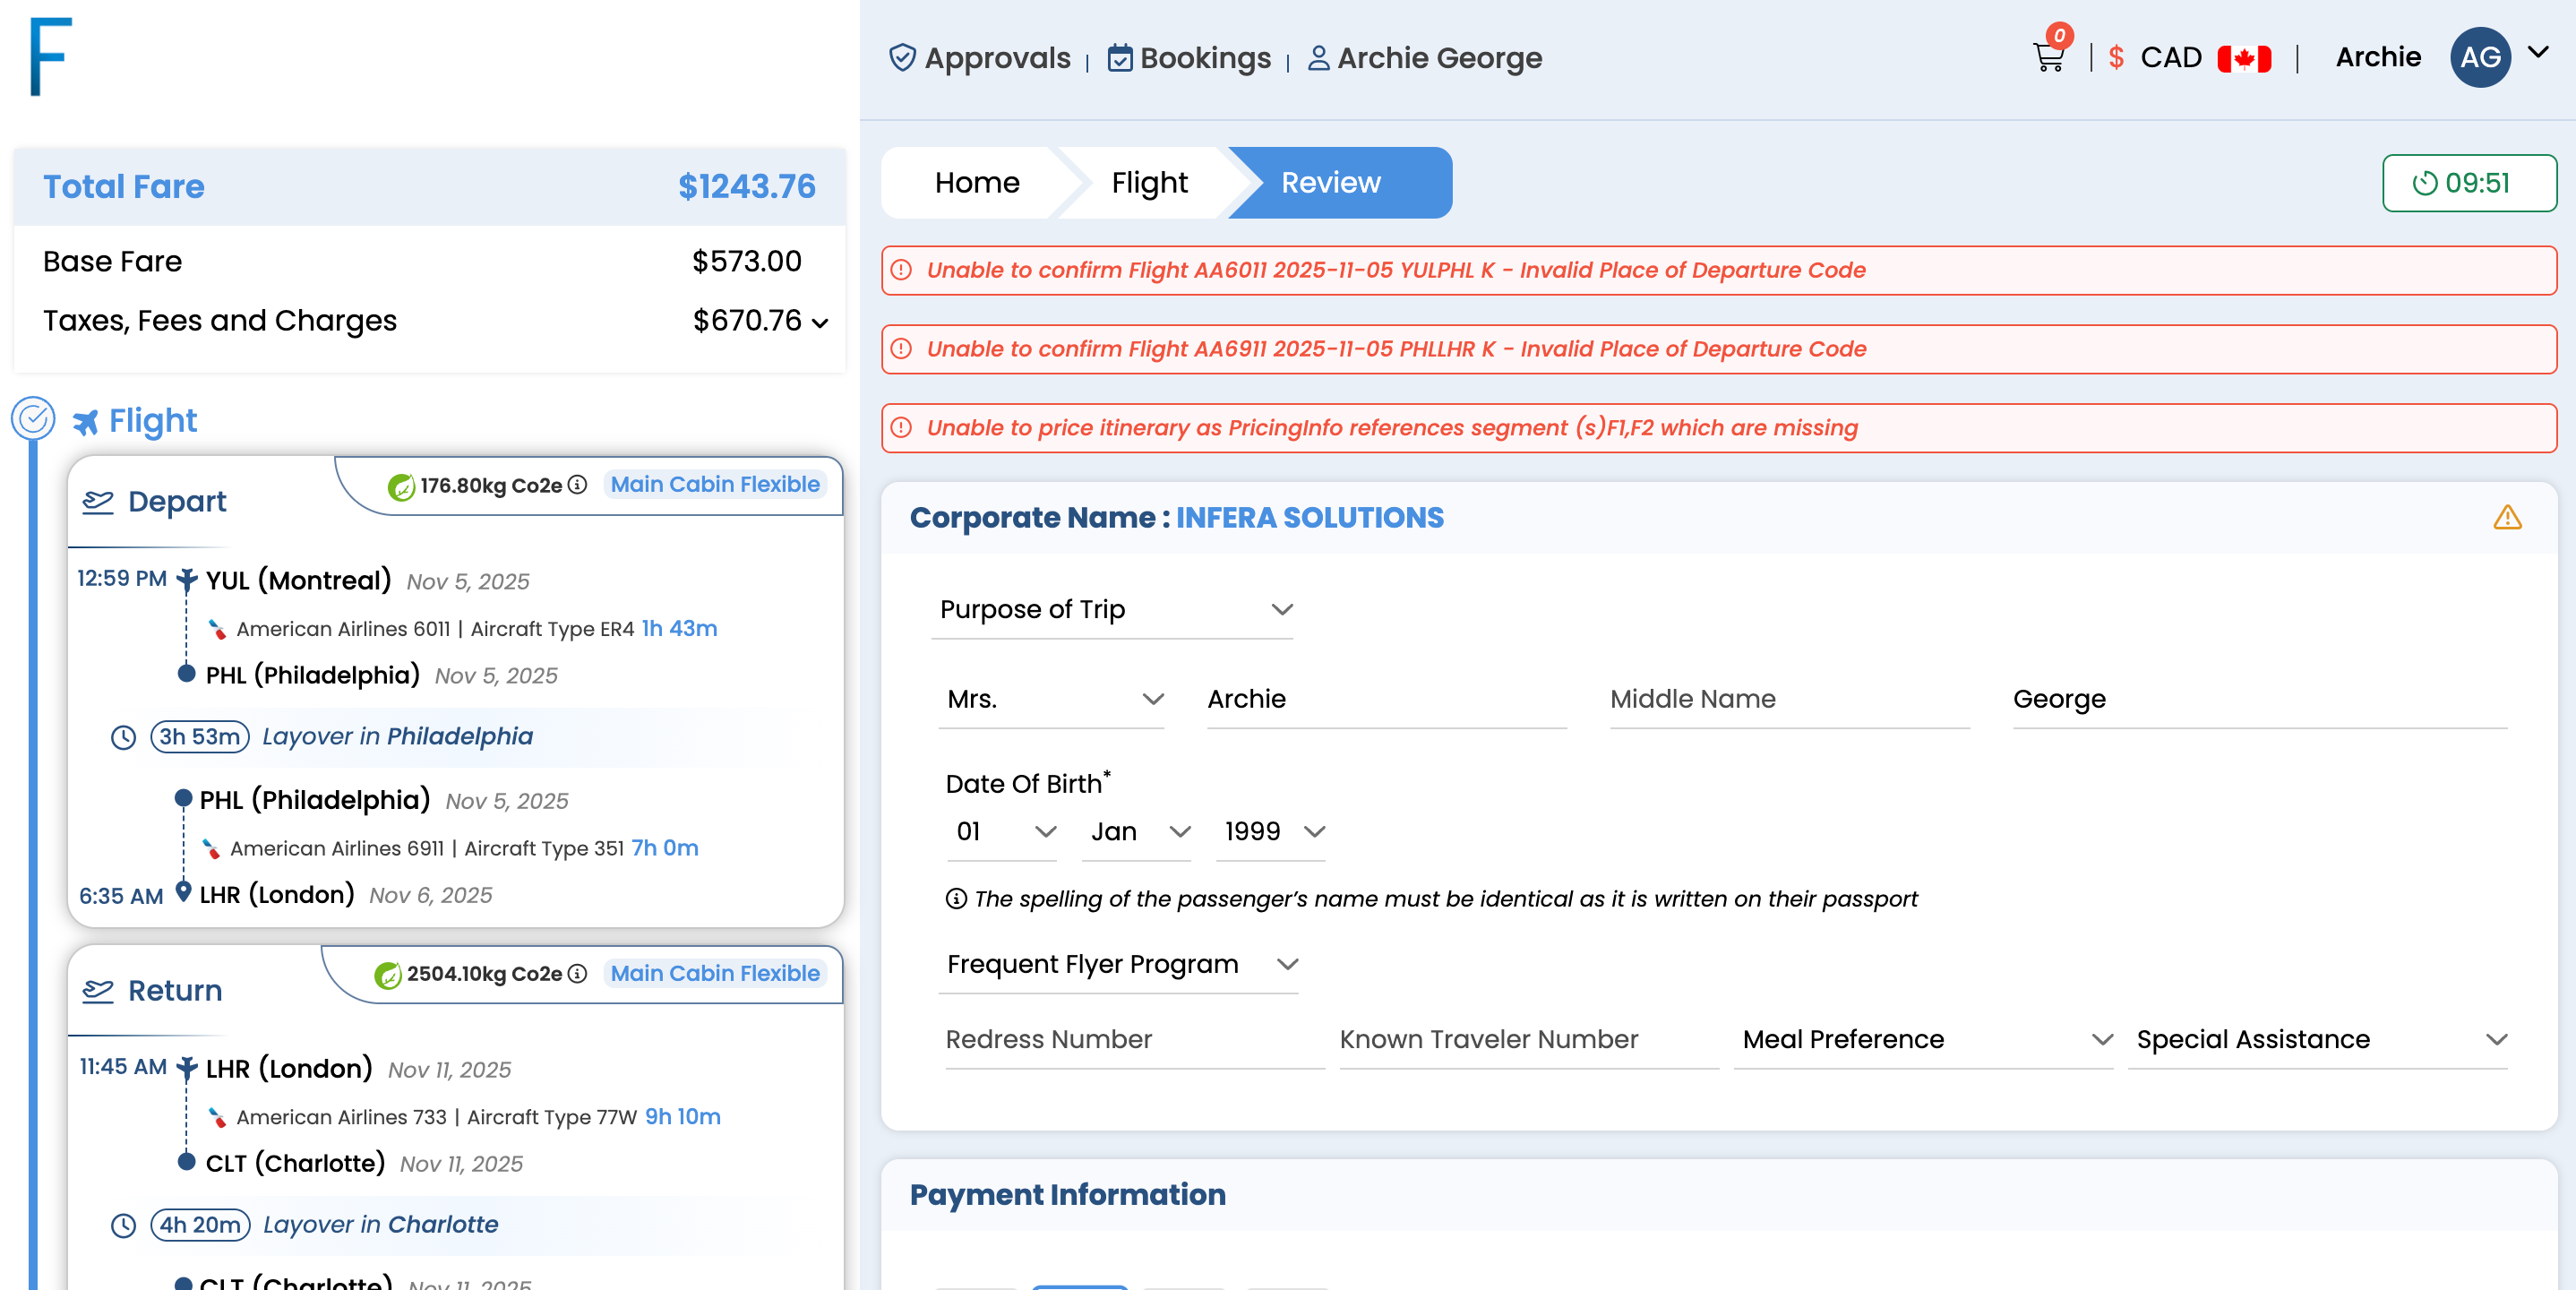This screenshot has width=2576, height=1290.
Task: Click the Canada flag currency icon
Action: [x=2243, y=58]
